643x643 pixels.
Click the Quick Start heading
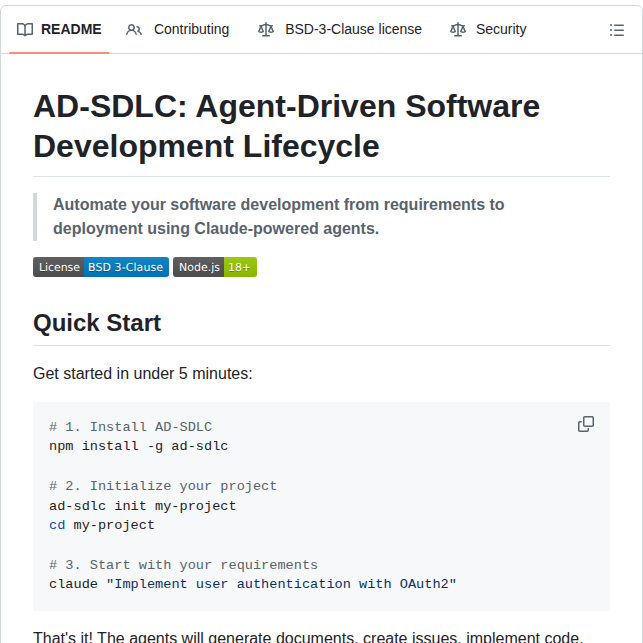click(x=97, y=323)
